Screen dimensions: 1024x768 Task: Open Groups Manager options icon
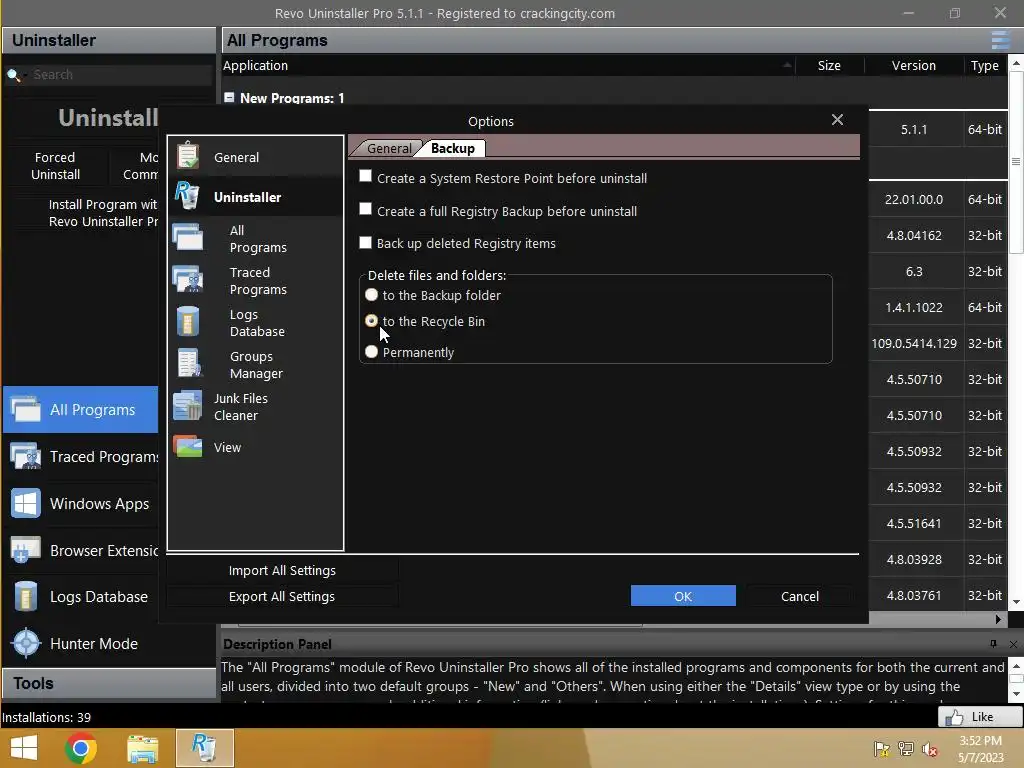(x=189, y=363)
